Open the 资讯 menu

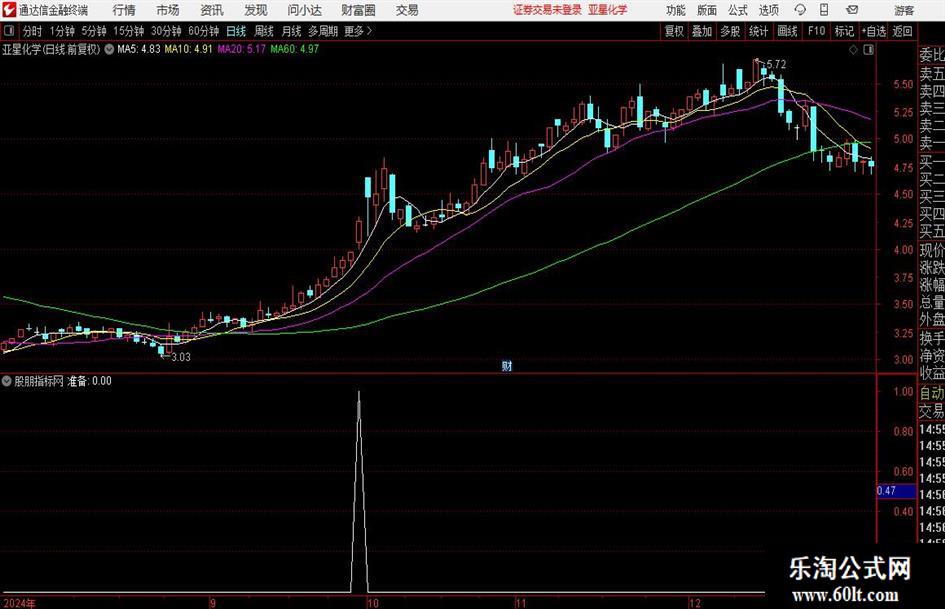pyautogui.click(x=212, y=10)
